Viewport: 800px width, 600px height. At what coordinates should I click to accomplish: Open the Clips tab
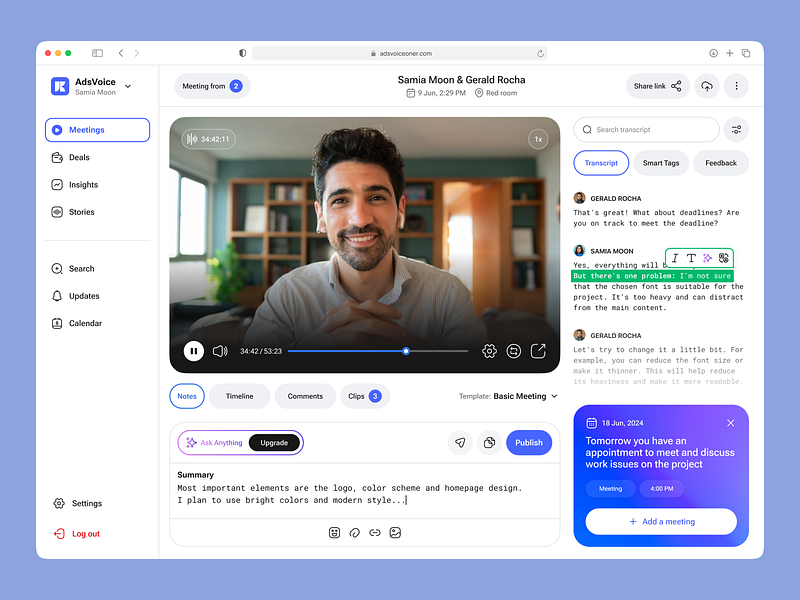[363, 396]
